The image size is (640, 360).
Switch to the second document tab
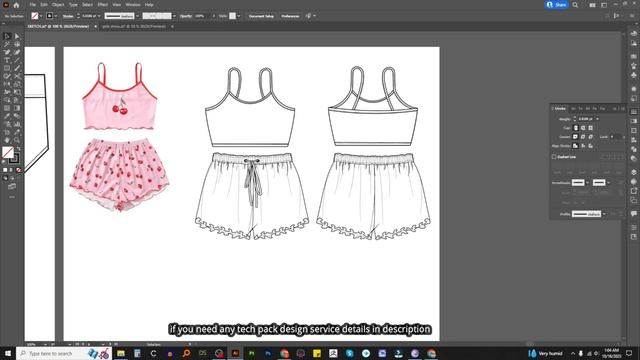pyautogui.click(x=134, y=26)
